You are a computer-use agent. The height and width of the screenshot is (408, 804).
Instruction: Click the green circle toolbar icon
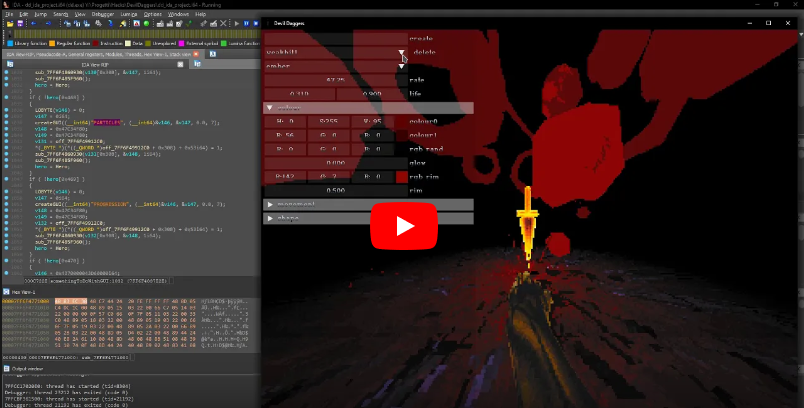point(147,24)
